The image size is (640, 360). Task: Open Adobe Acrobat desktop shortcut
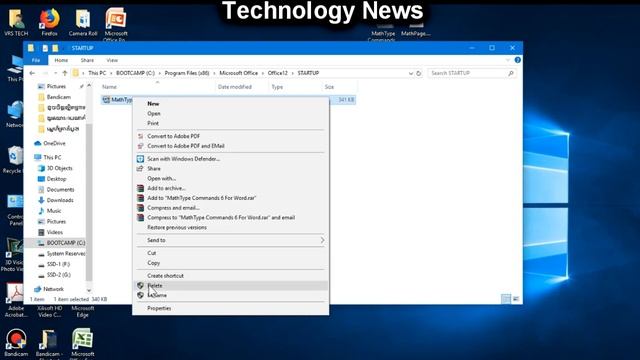[x=16, y=300]
